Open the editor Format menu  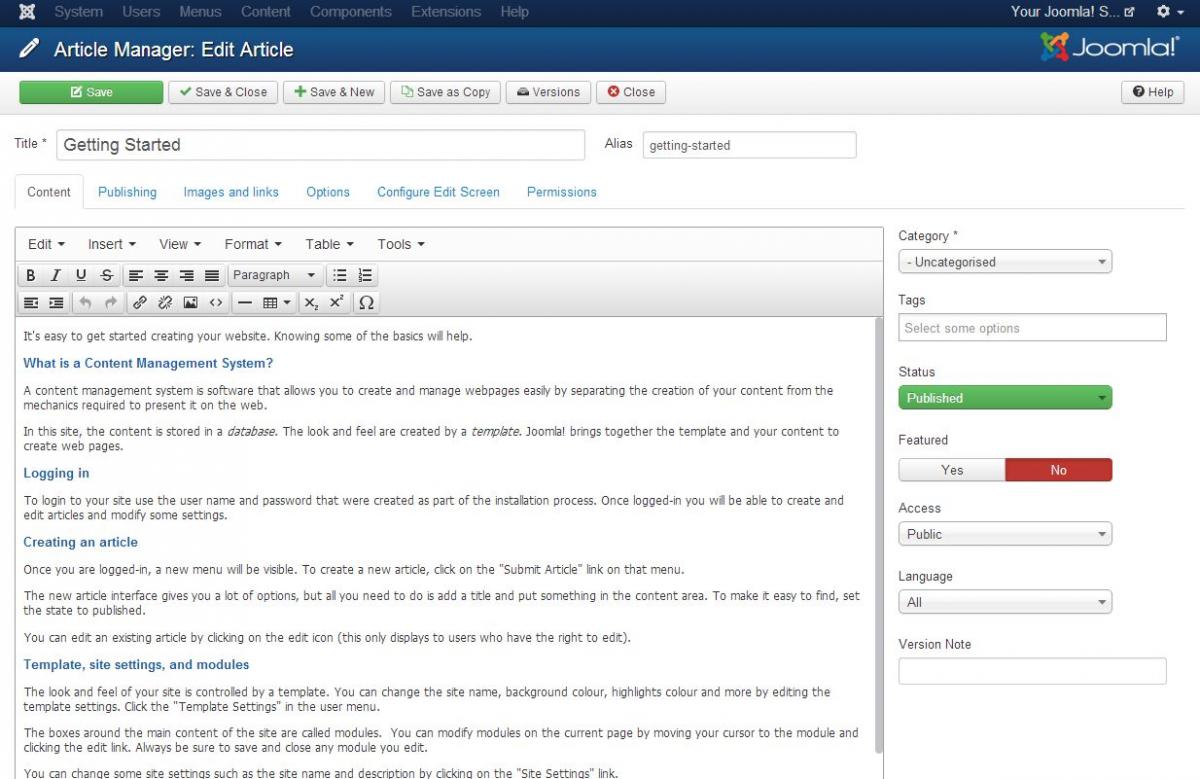(x=253, y=244)
